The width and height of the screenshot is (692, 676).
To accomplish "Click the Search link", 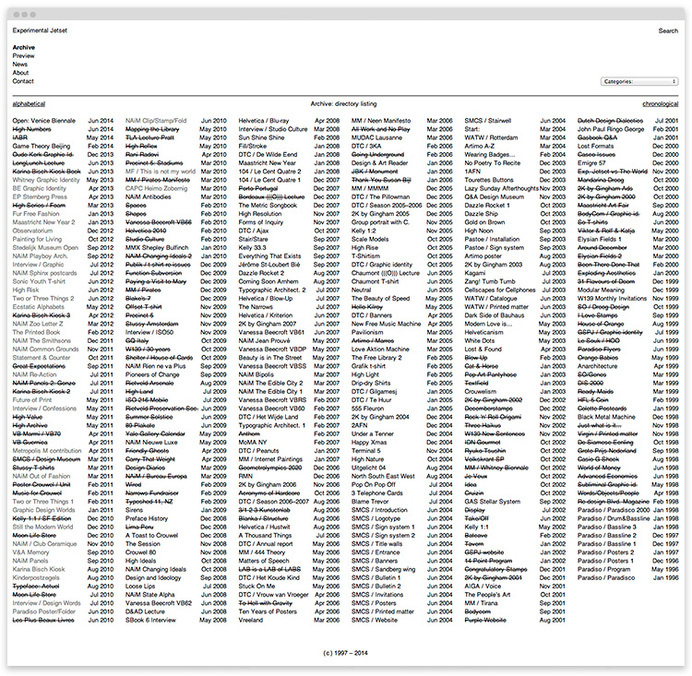I will 668,31.
